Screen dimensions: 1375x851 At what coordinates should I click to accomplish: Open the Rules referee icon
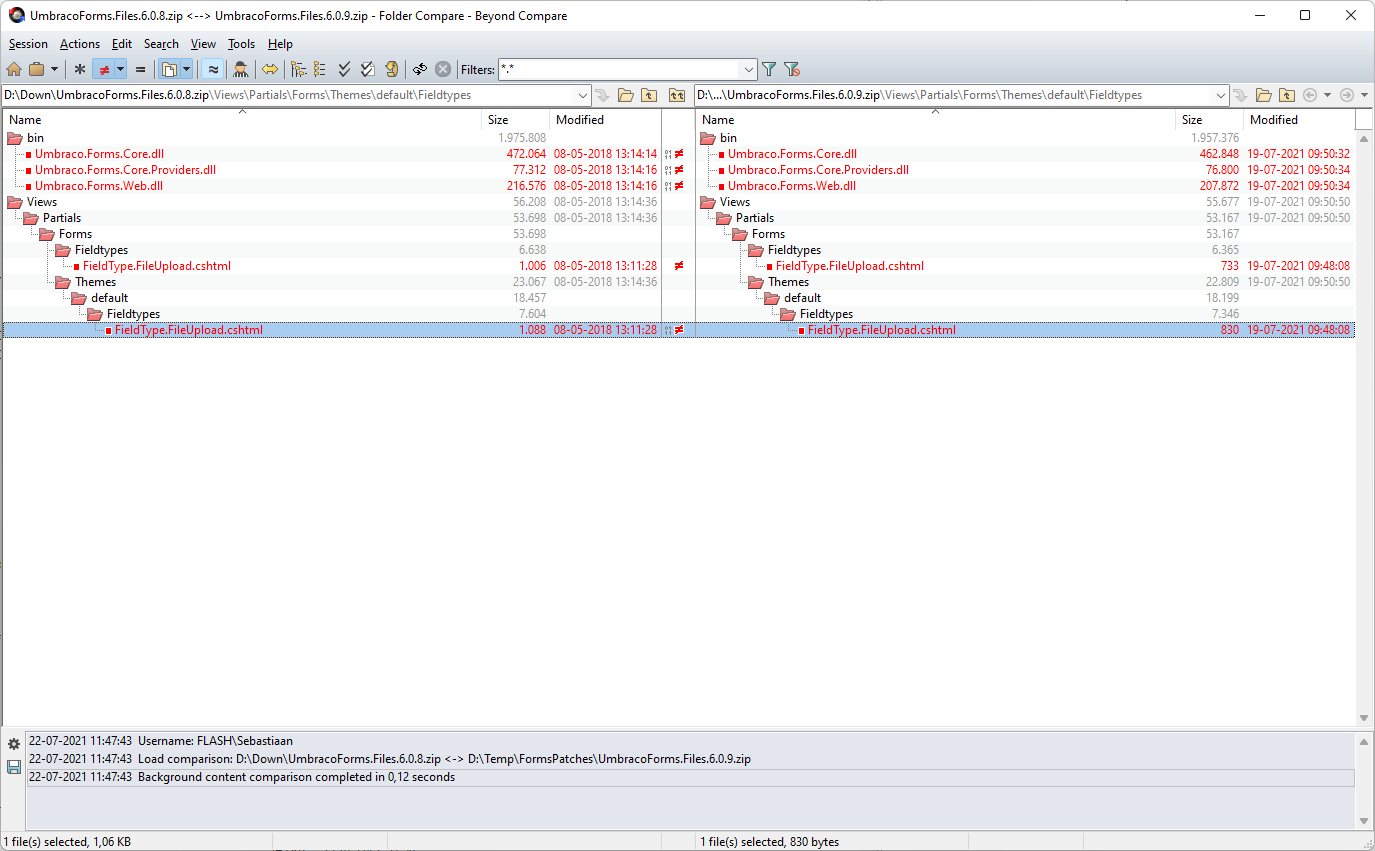click(x=241, y=69)
